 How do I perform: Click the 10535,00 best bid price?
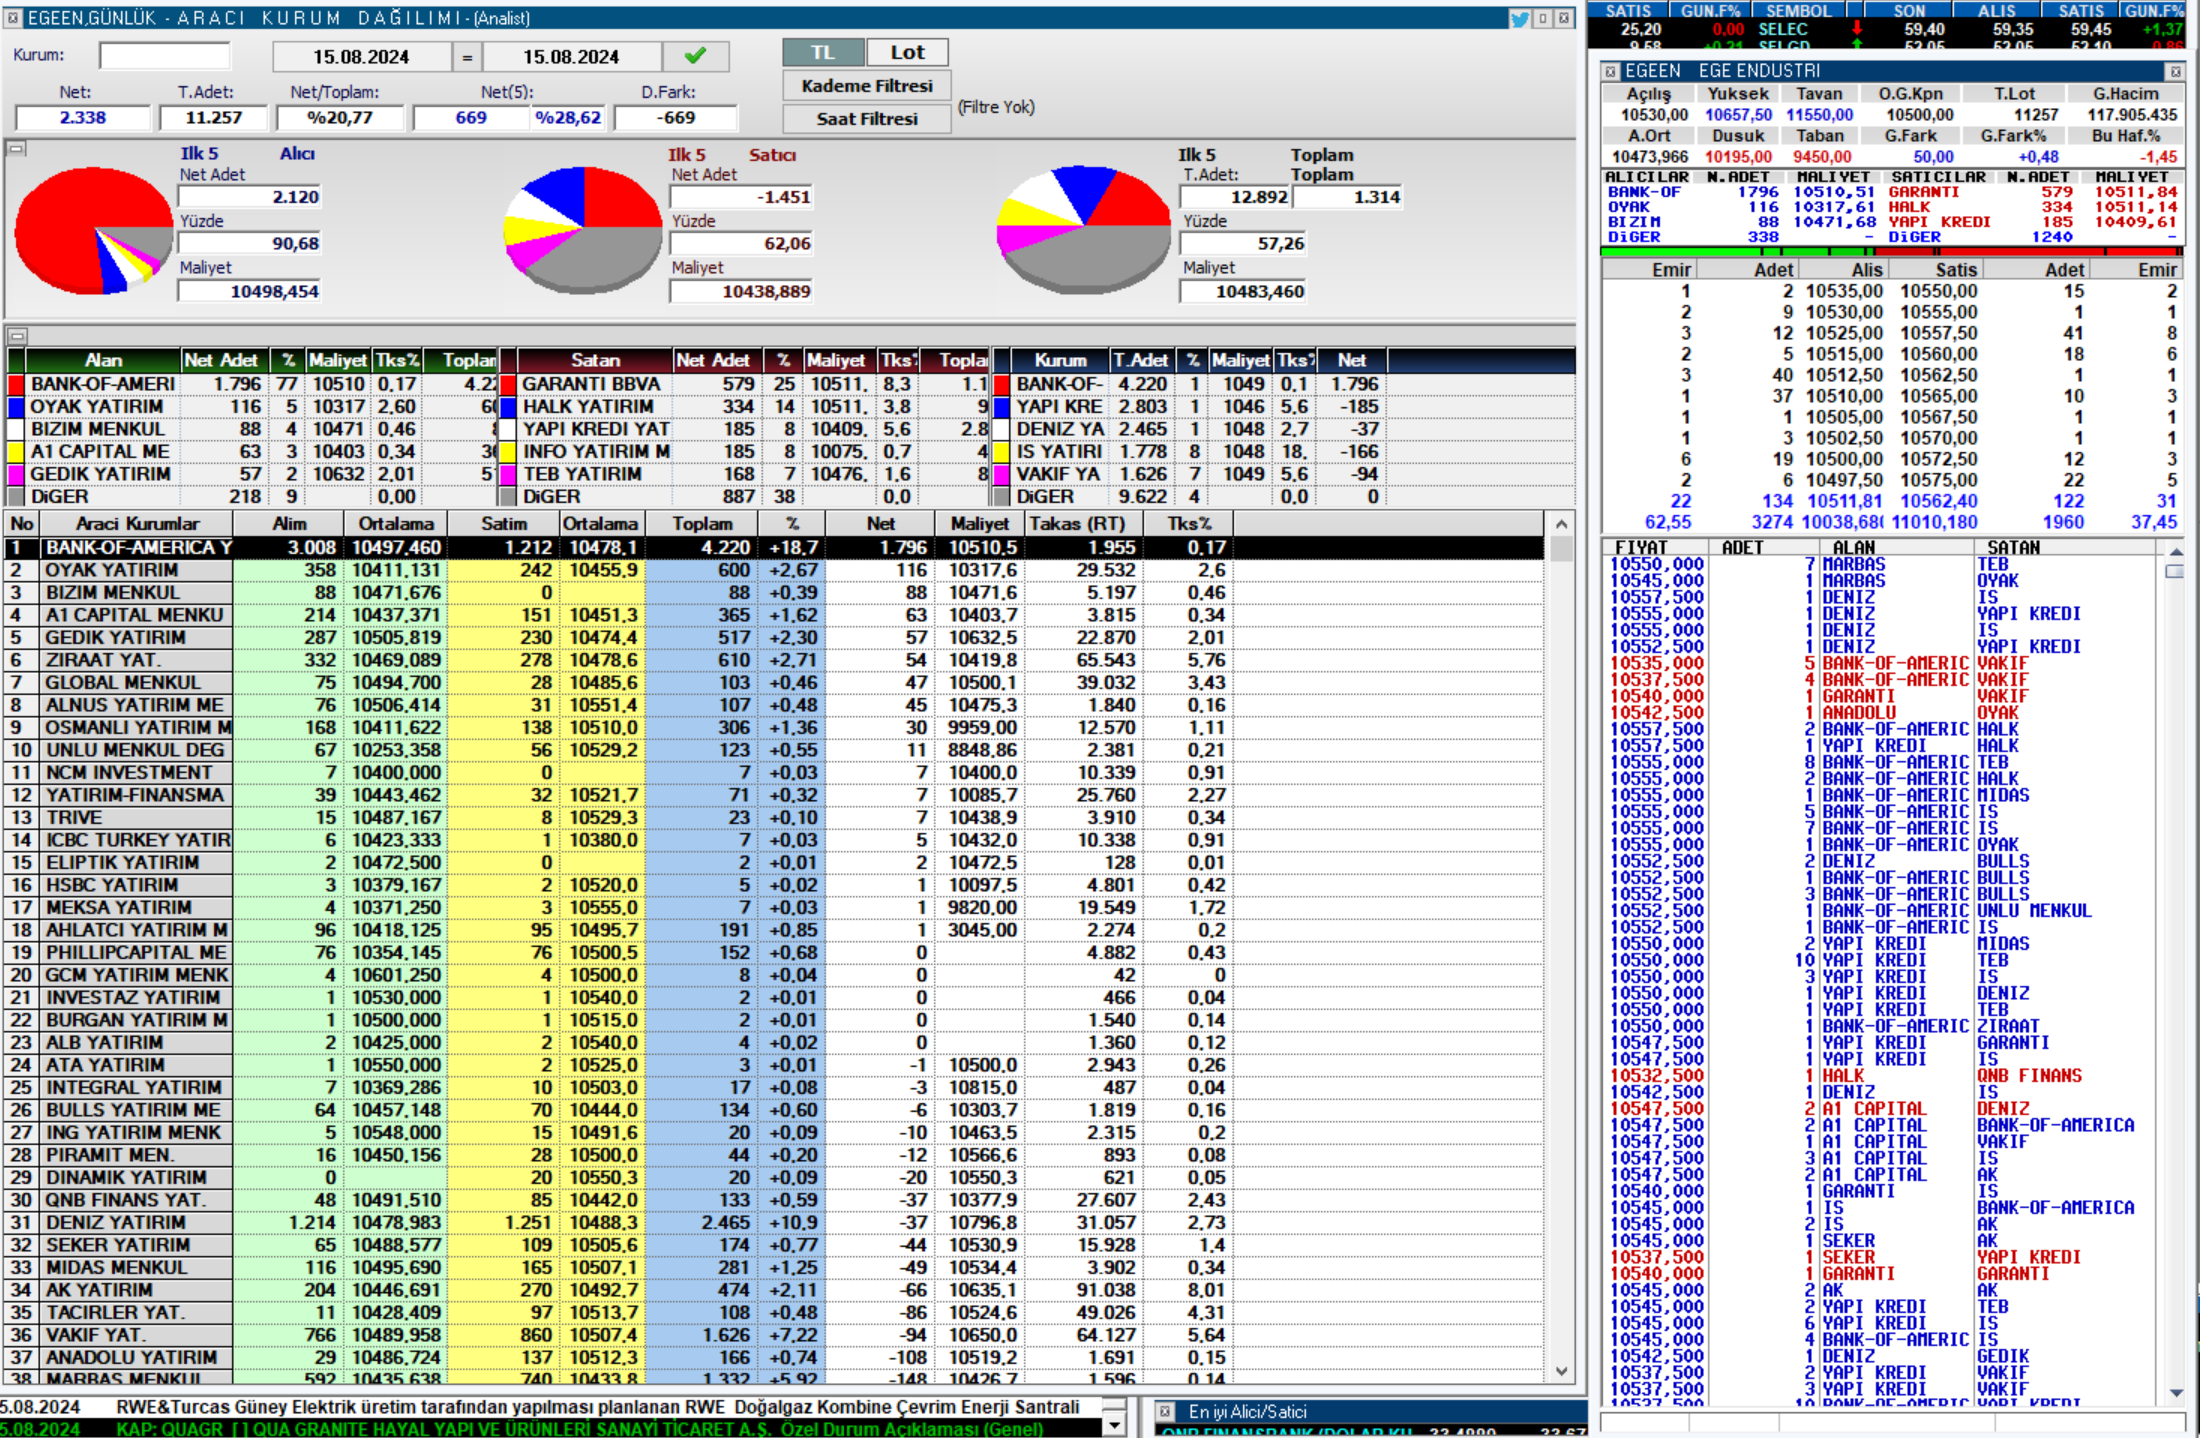(x=1844, y=291)
